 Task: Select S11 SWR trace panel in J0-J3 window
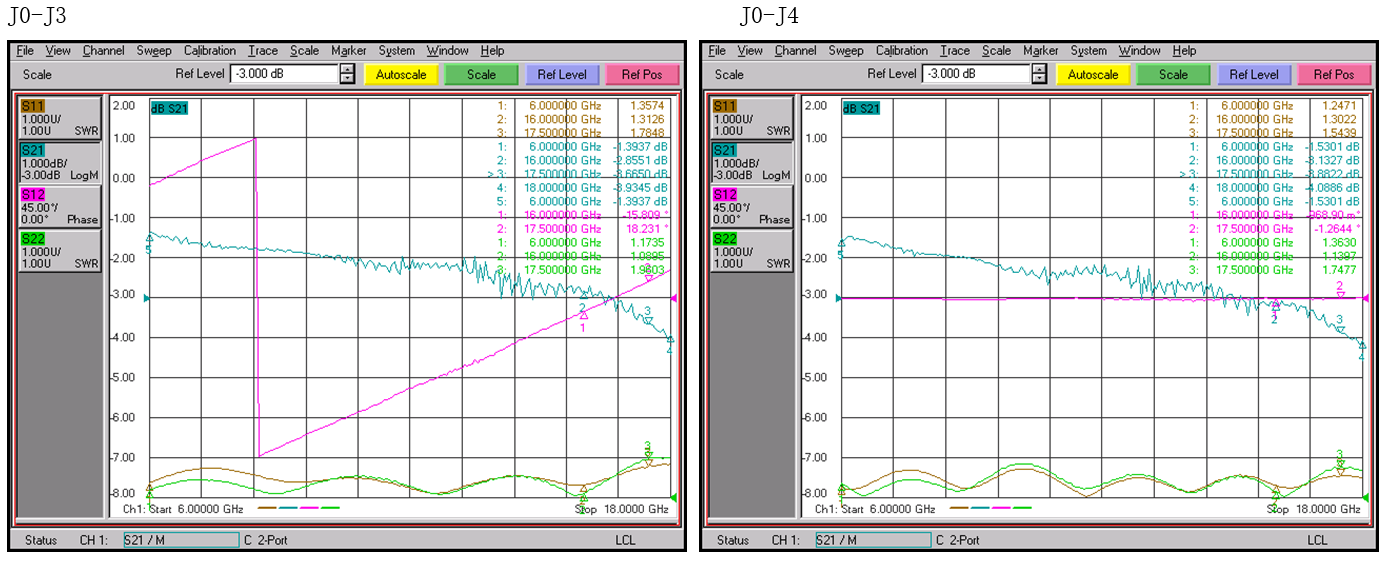[59, 118]
